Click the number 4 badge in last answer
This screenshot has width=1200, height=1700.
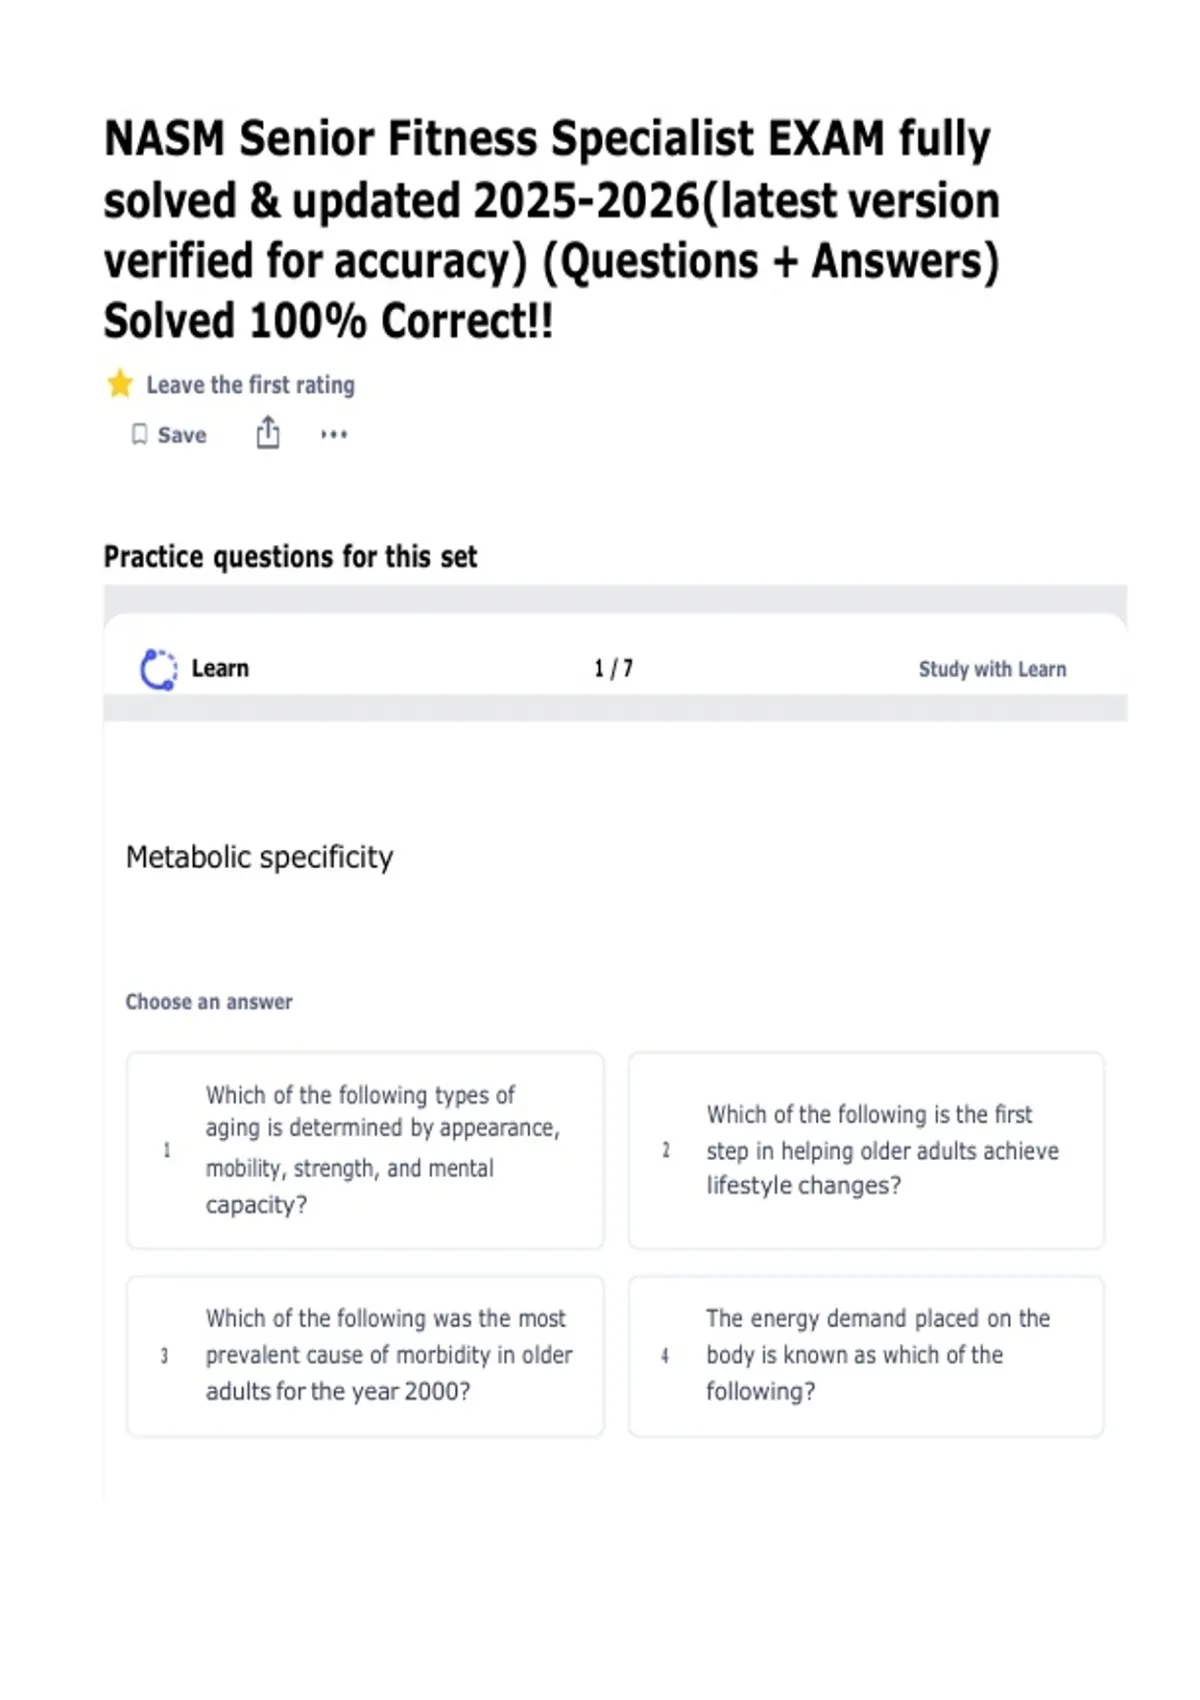coord(665,1356)
